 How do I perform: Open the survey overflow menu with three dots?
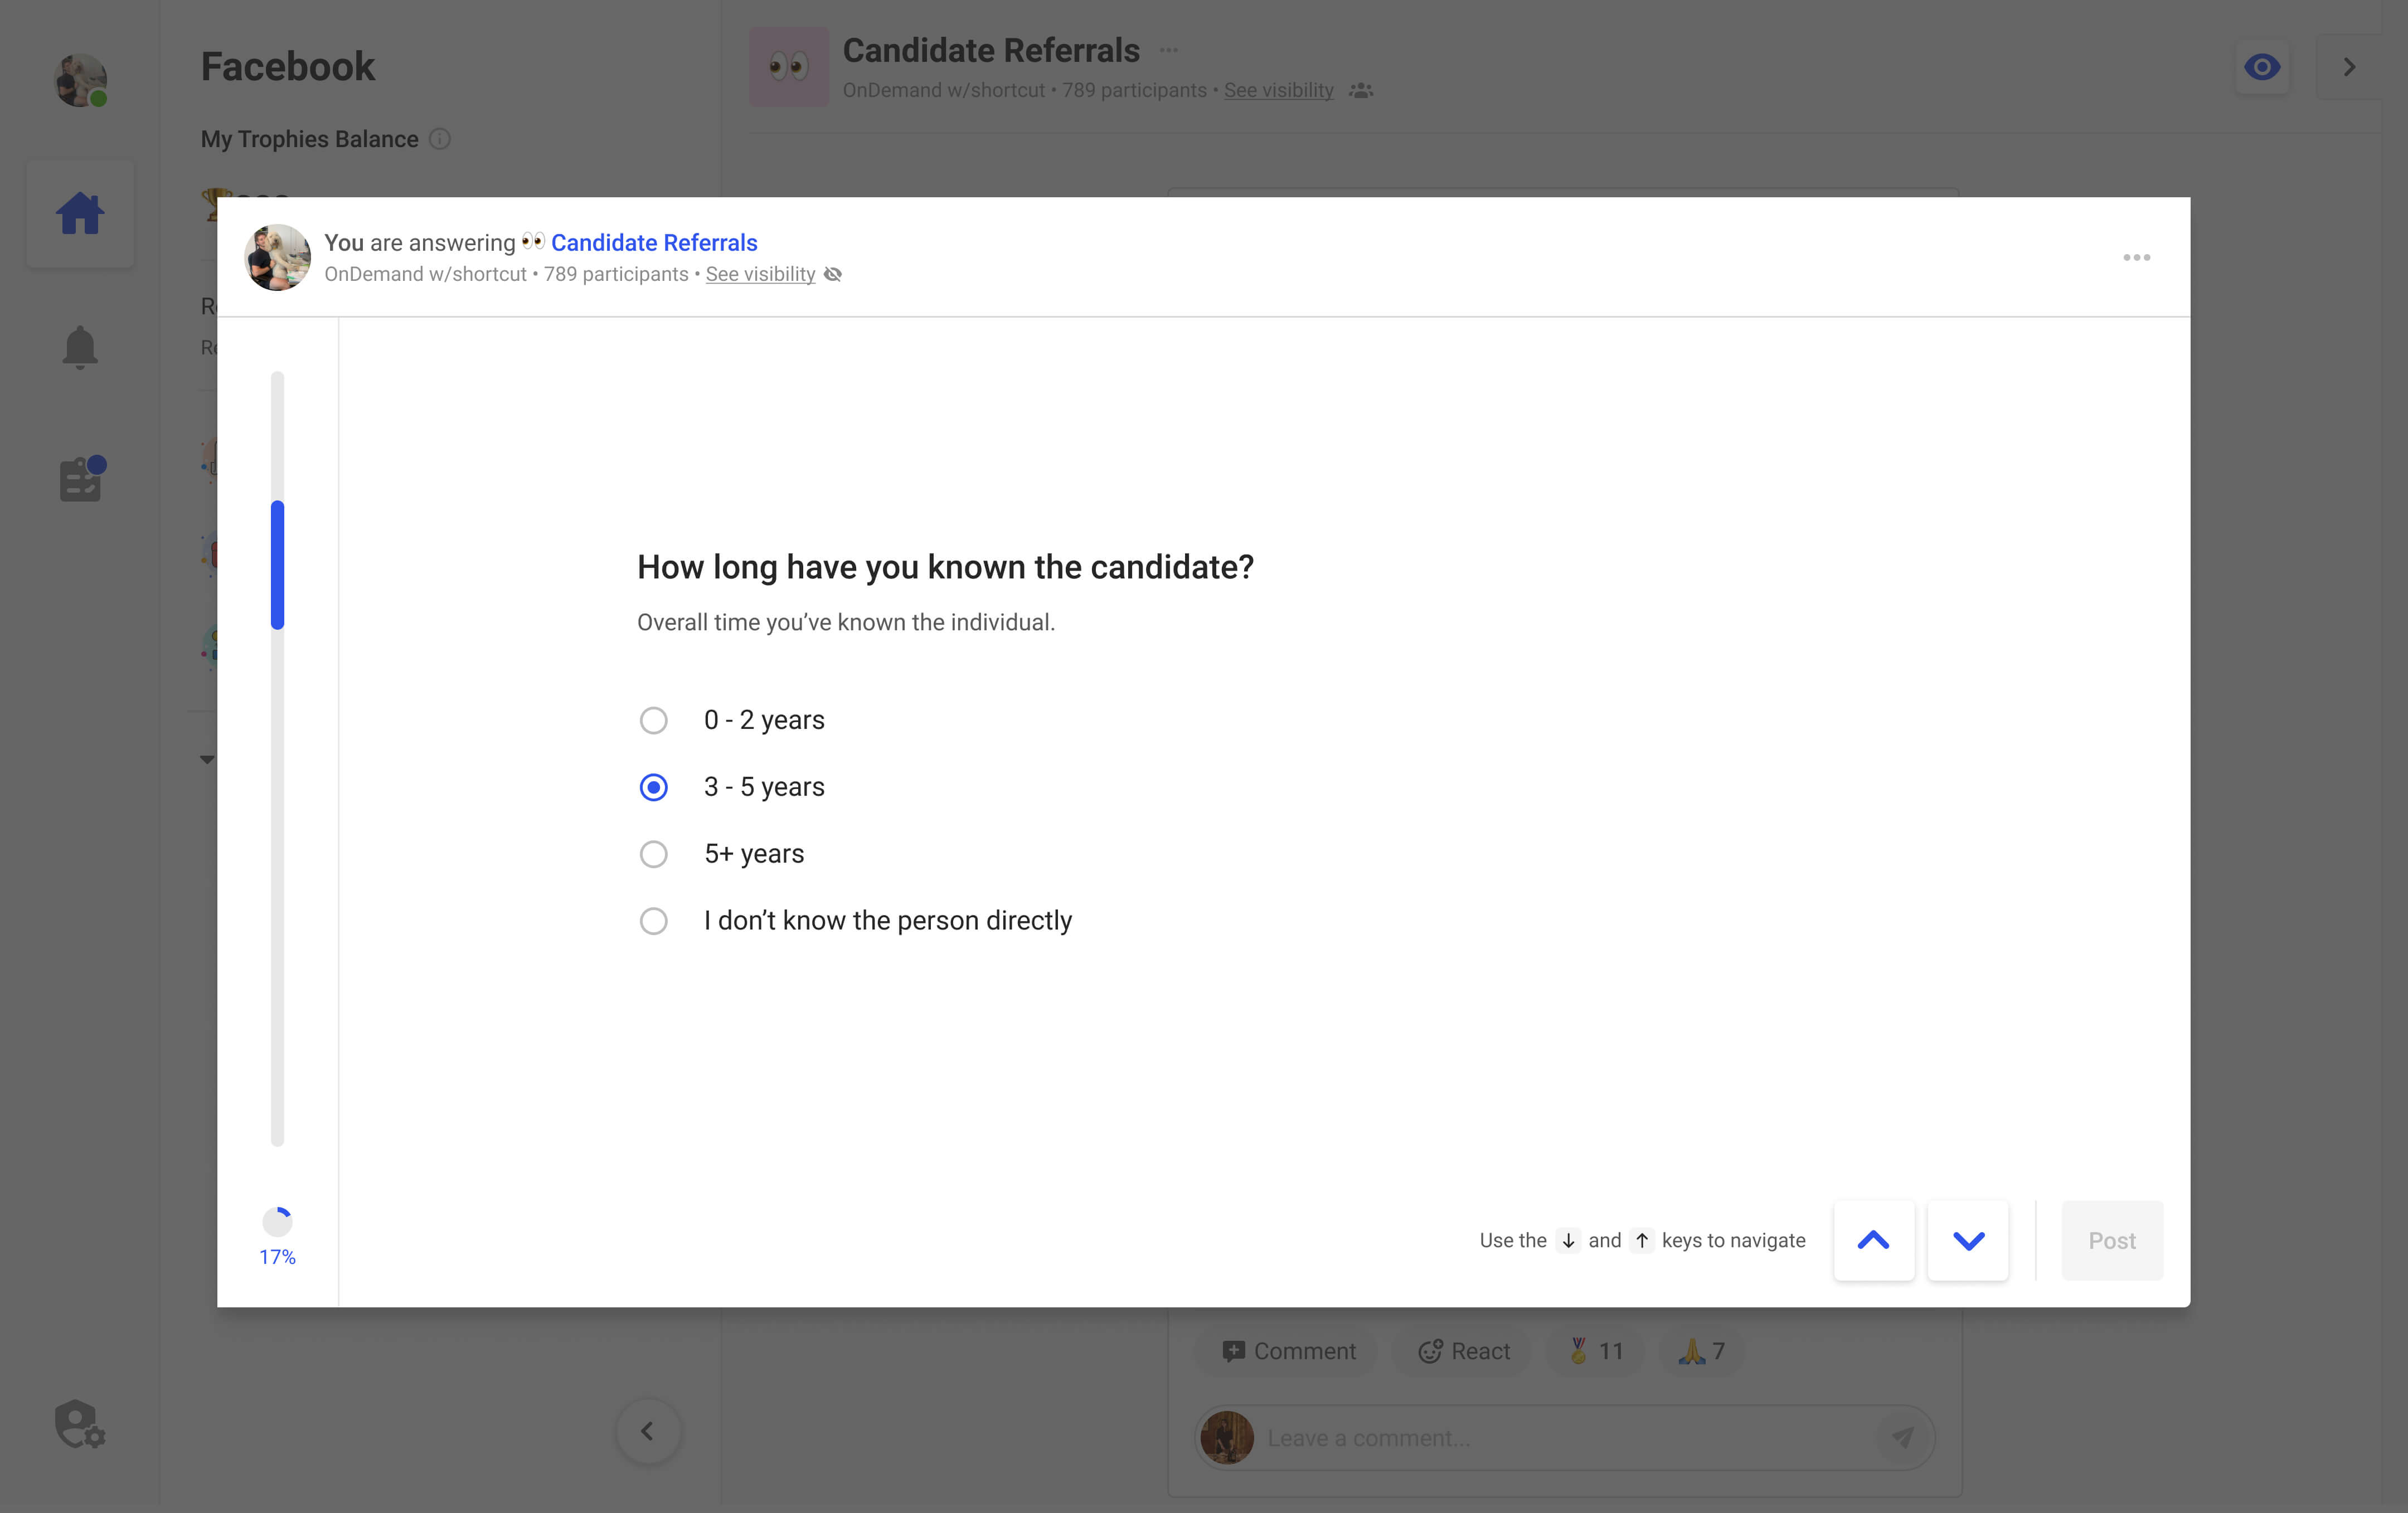coord(2138,257)
